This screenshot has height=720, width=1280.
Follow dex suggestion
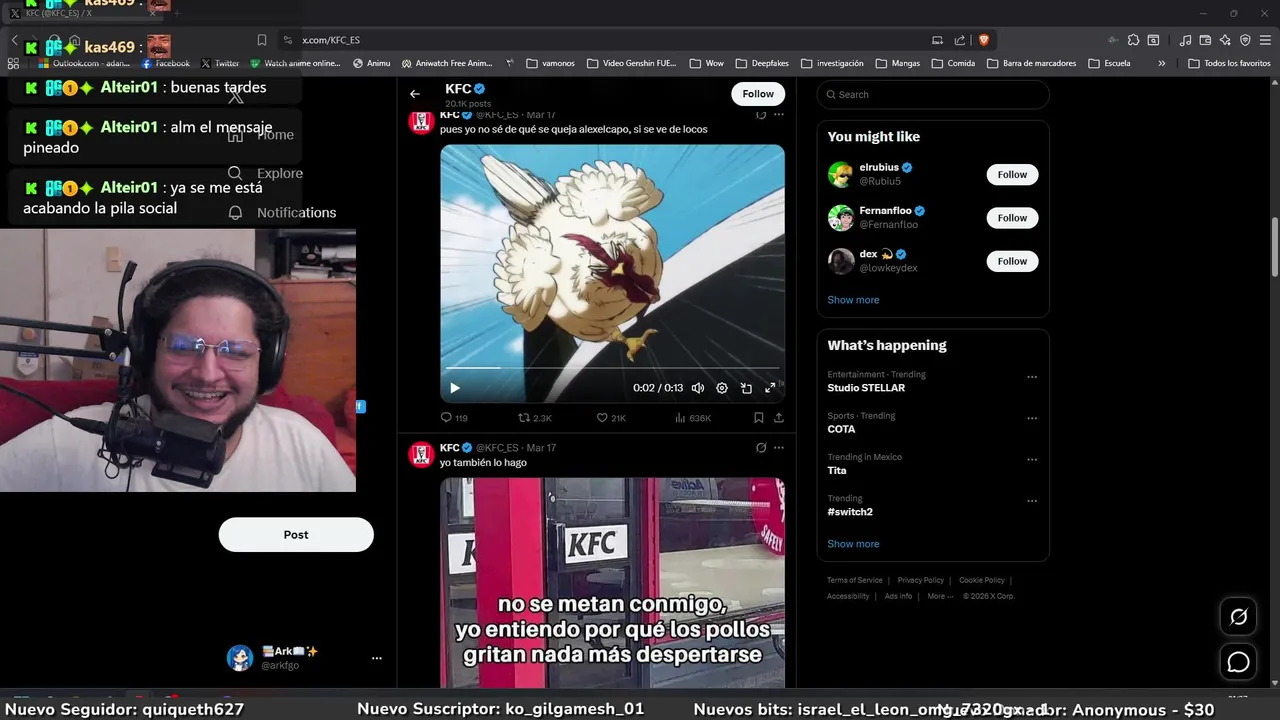pos(1012,261)
